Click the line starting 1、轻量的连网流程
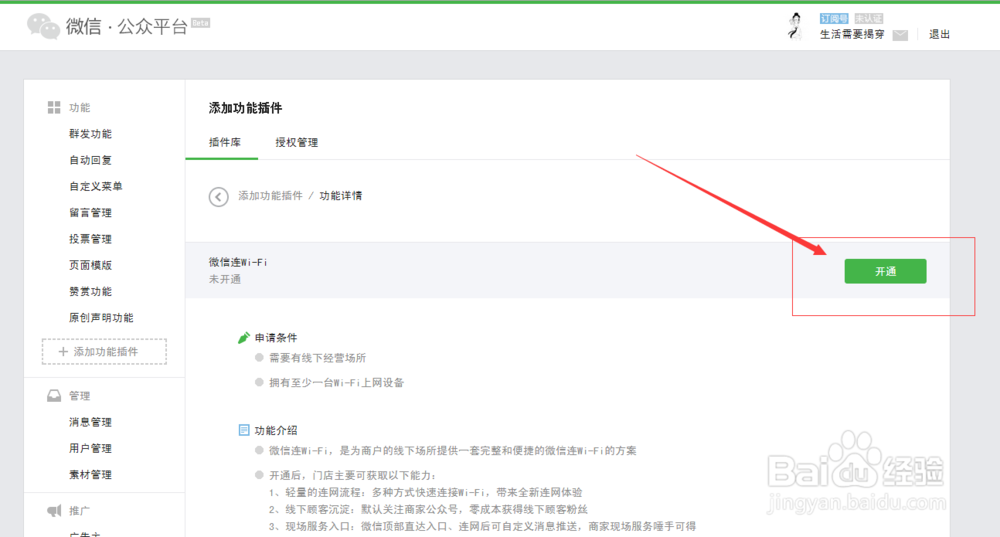This screenshot has height=537, width=1000. (x=425, y=492)
